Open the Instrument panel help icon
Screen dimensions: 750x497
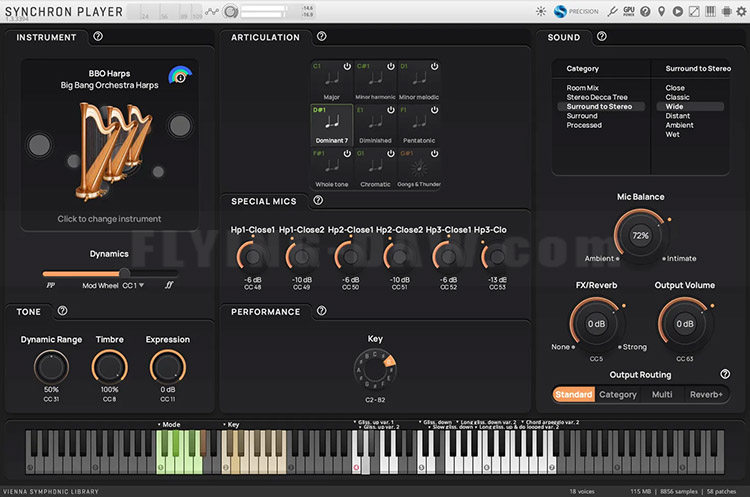point(98,36)
